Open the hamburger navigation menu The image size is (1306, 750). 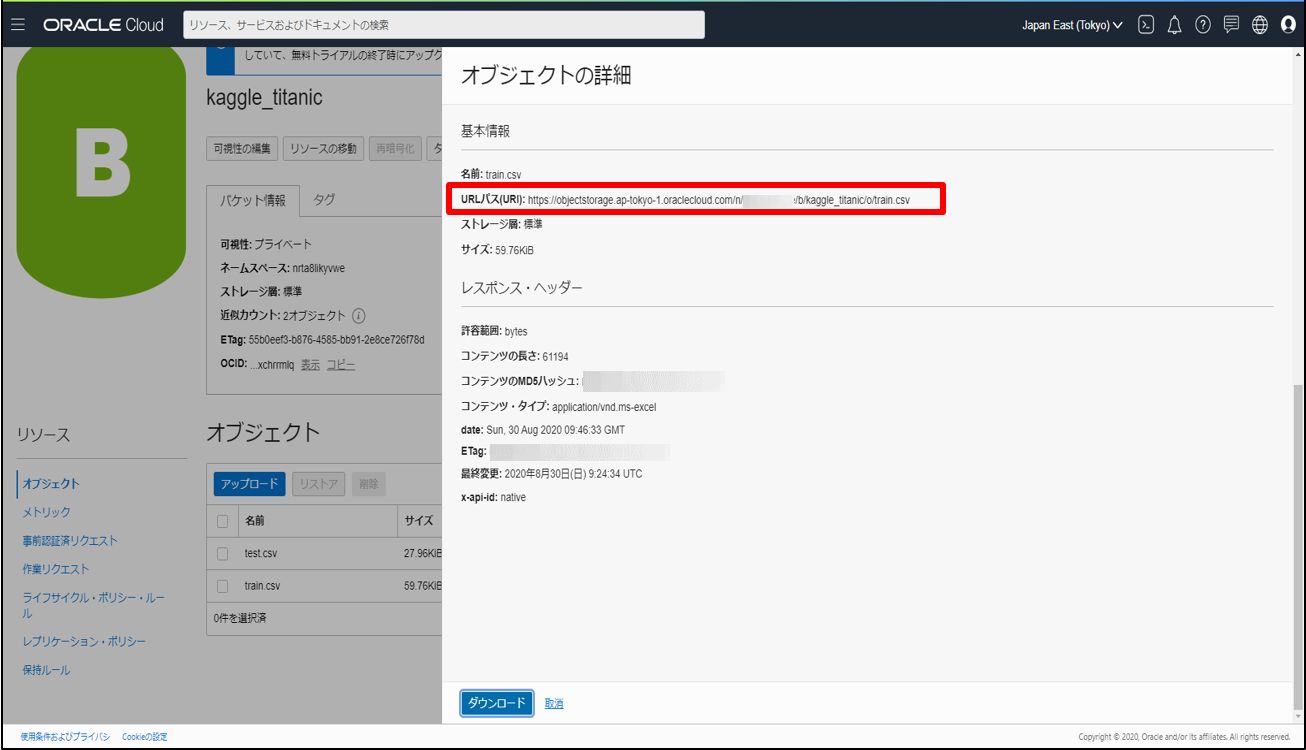[x=18, y=25]
